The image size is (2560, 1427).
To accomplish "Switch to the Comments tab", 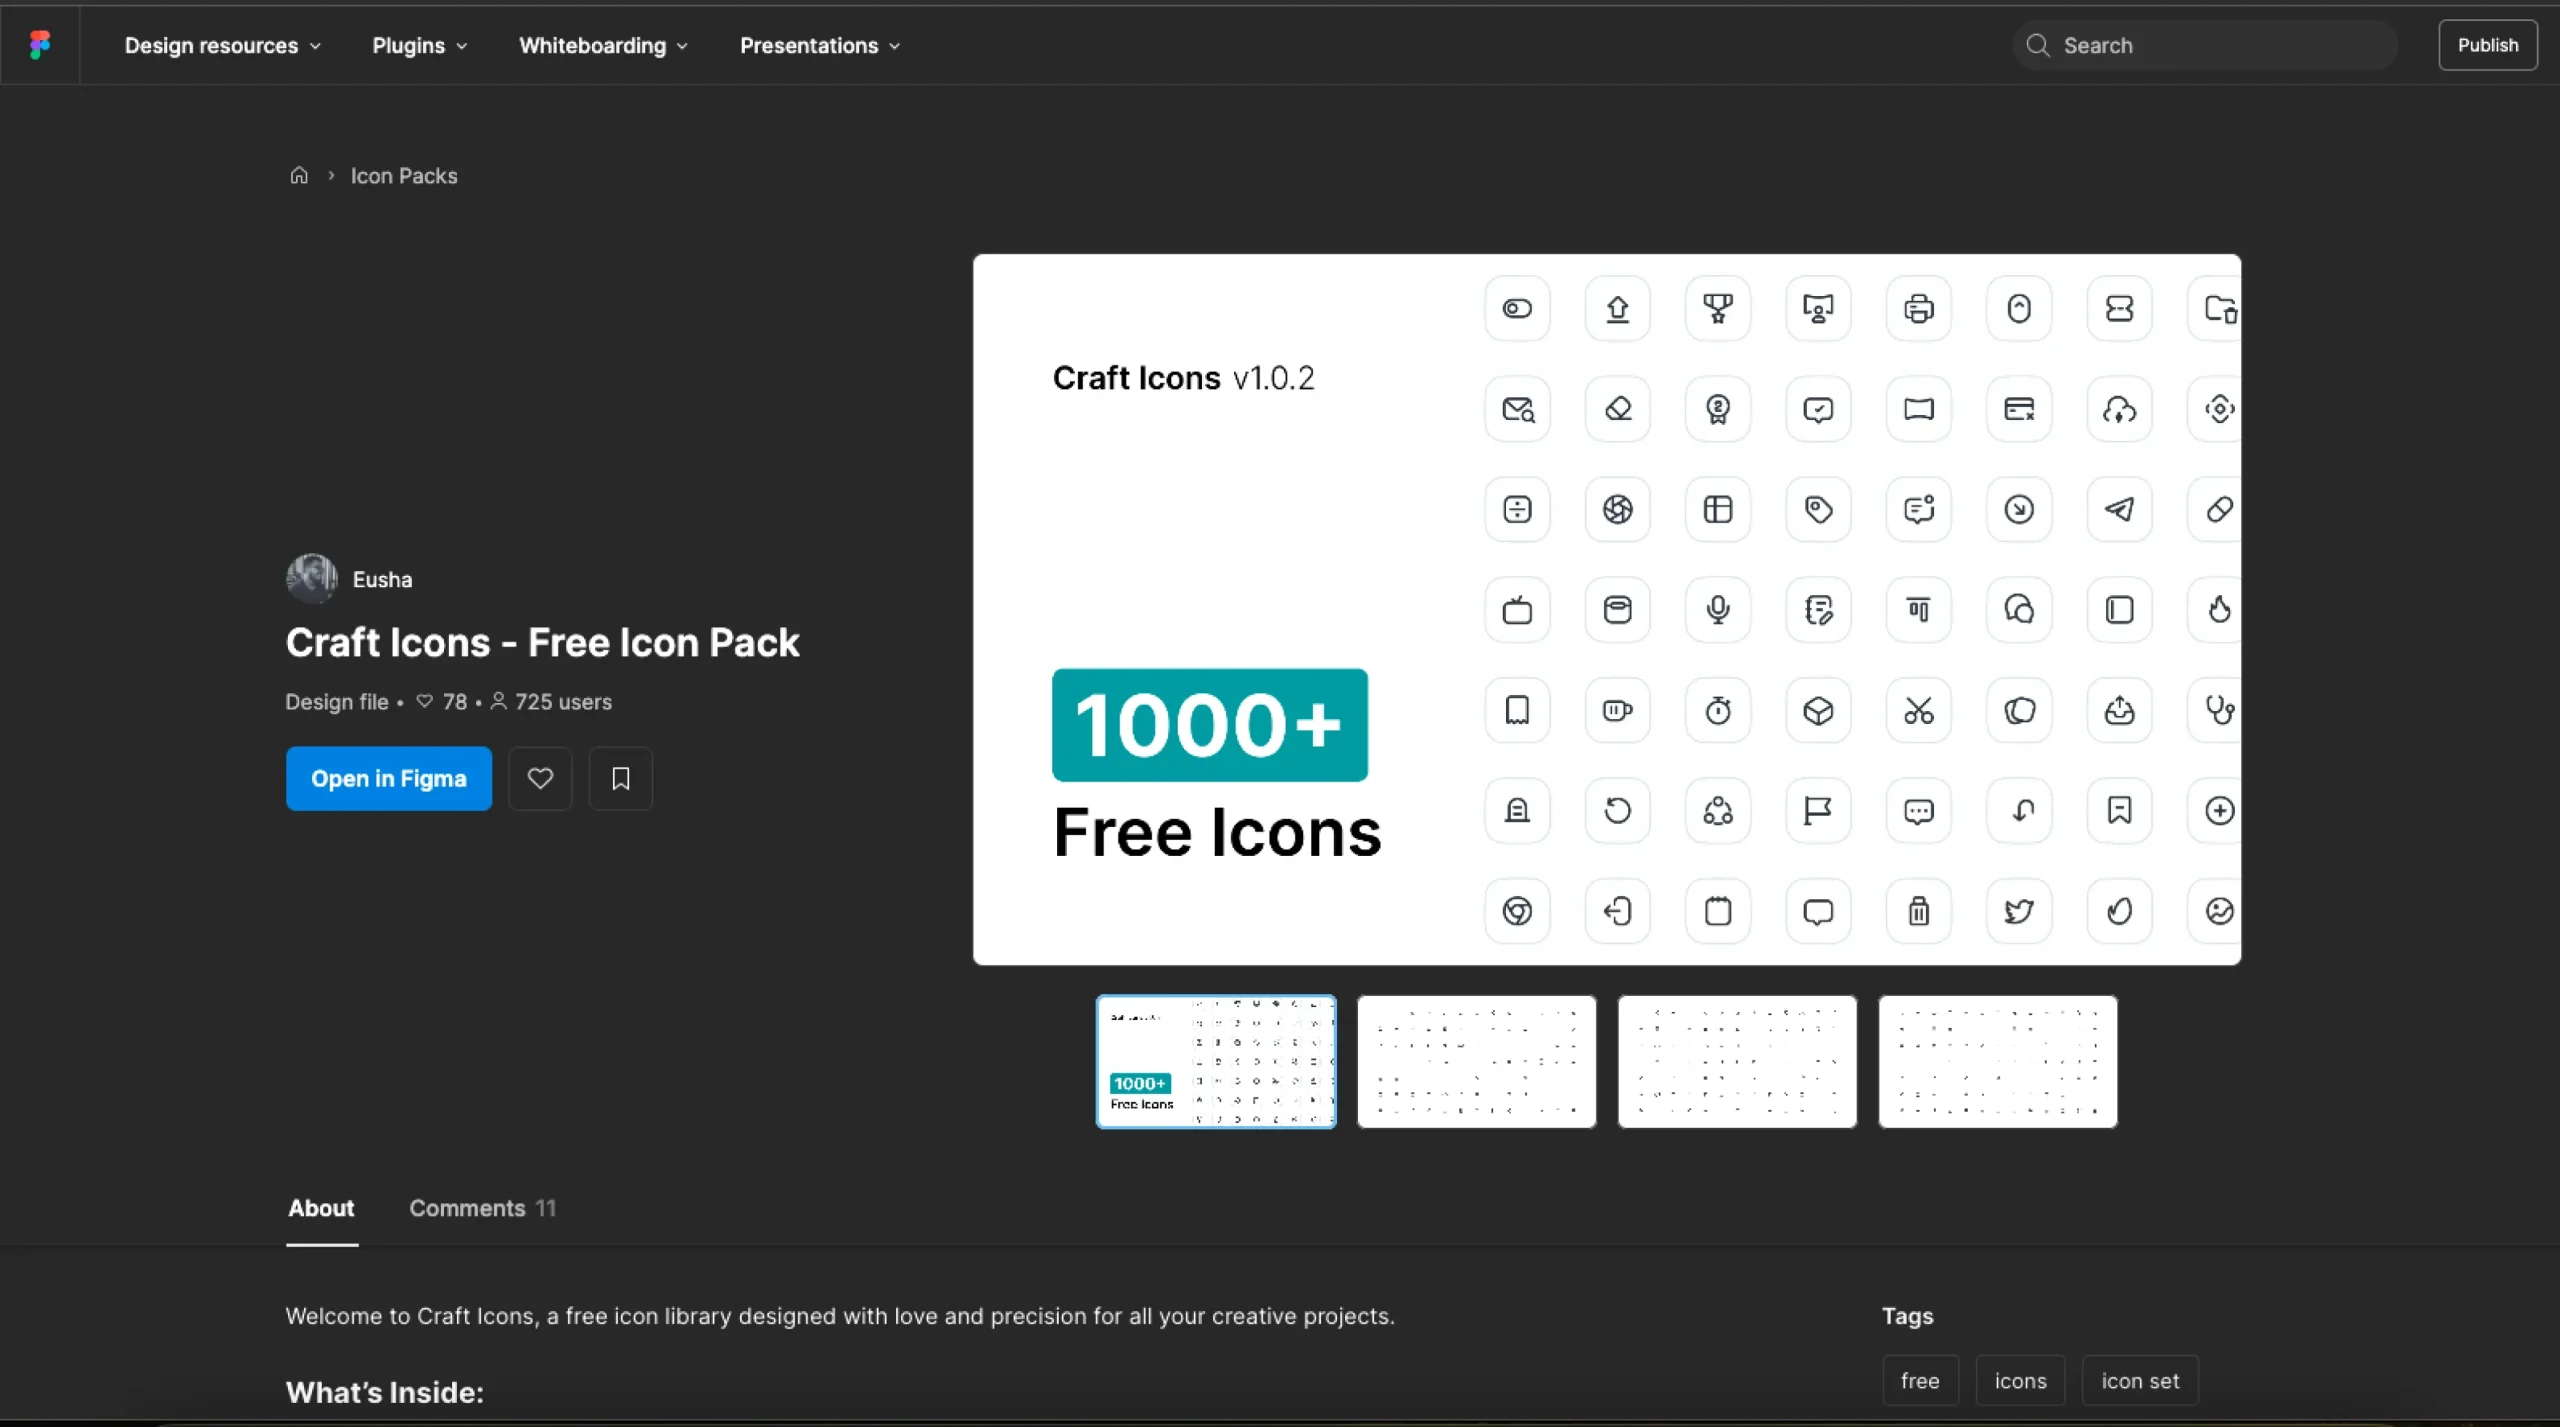I will [482, 1208].
